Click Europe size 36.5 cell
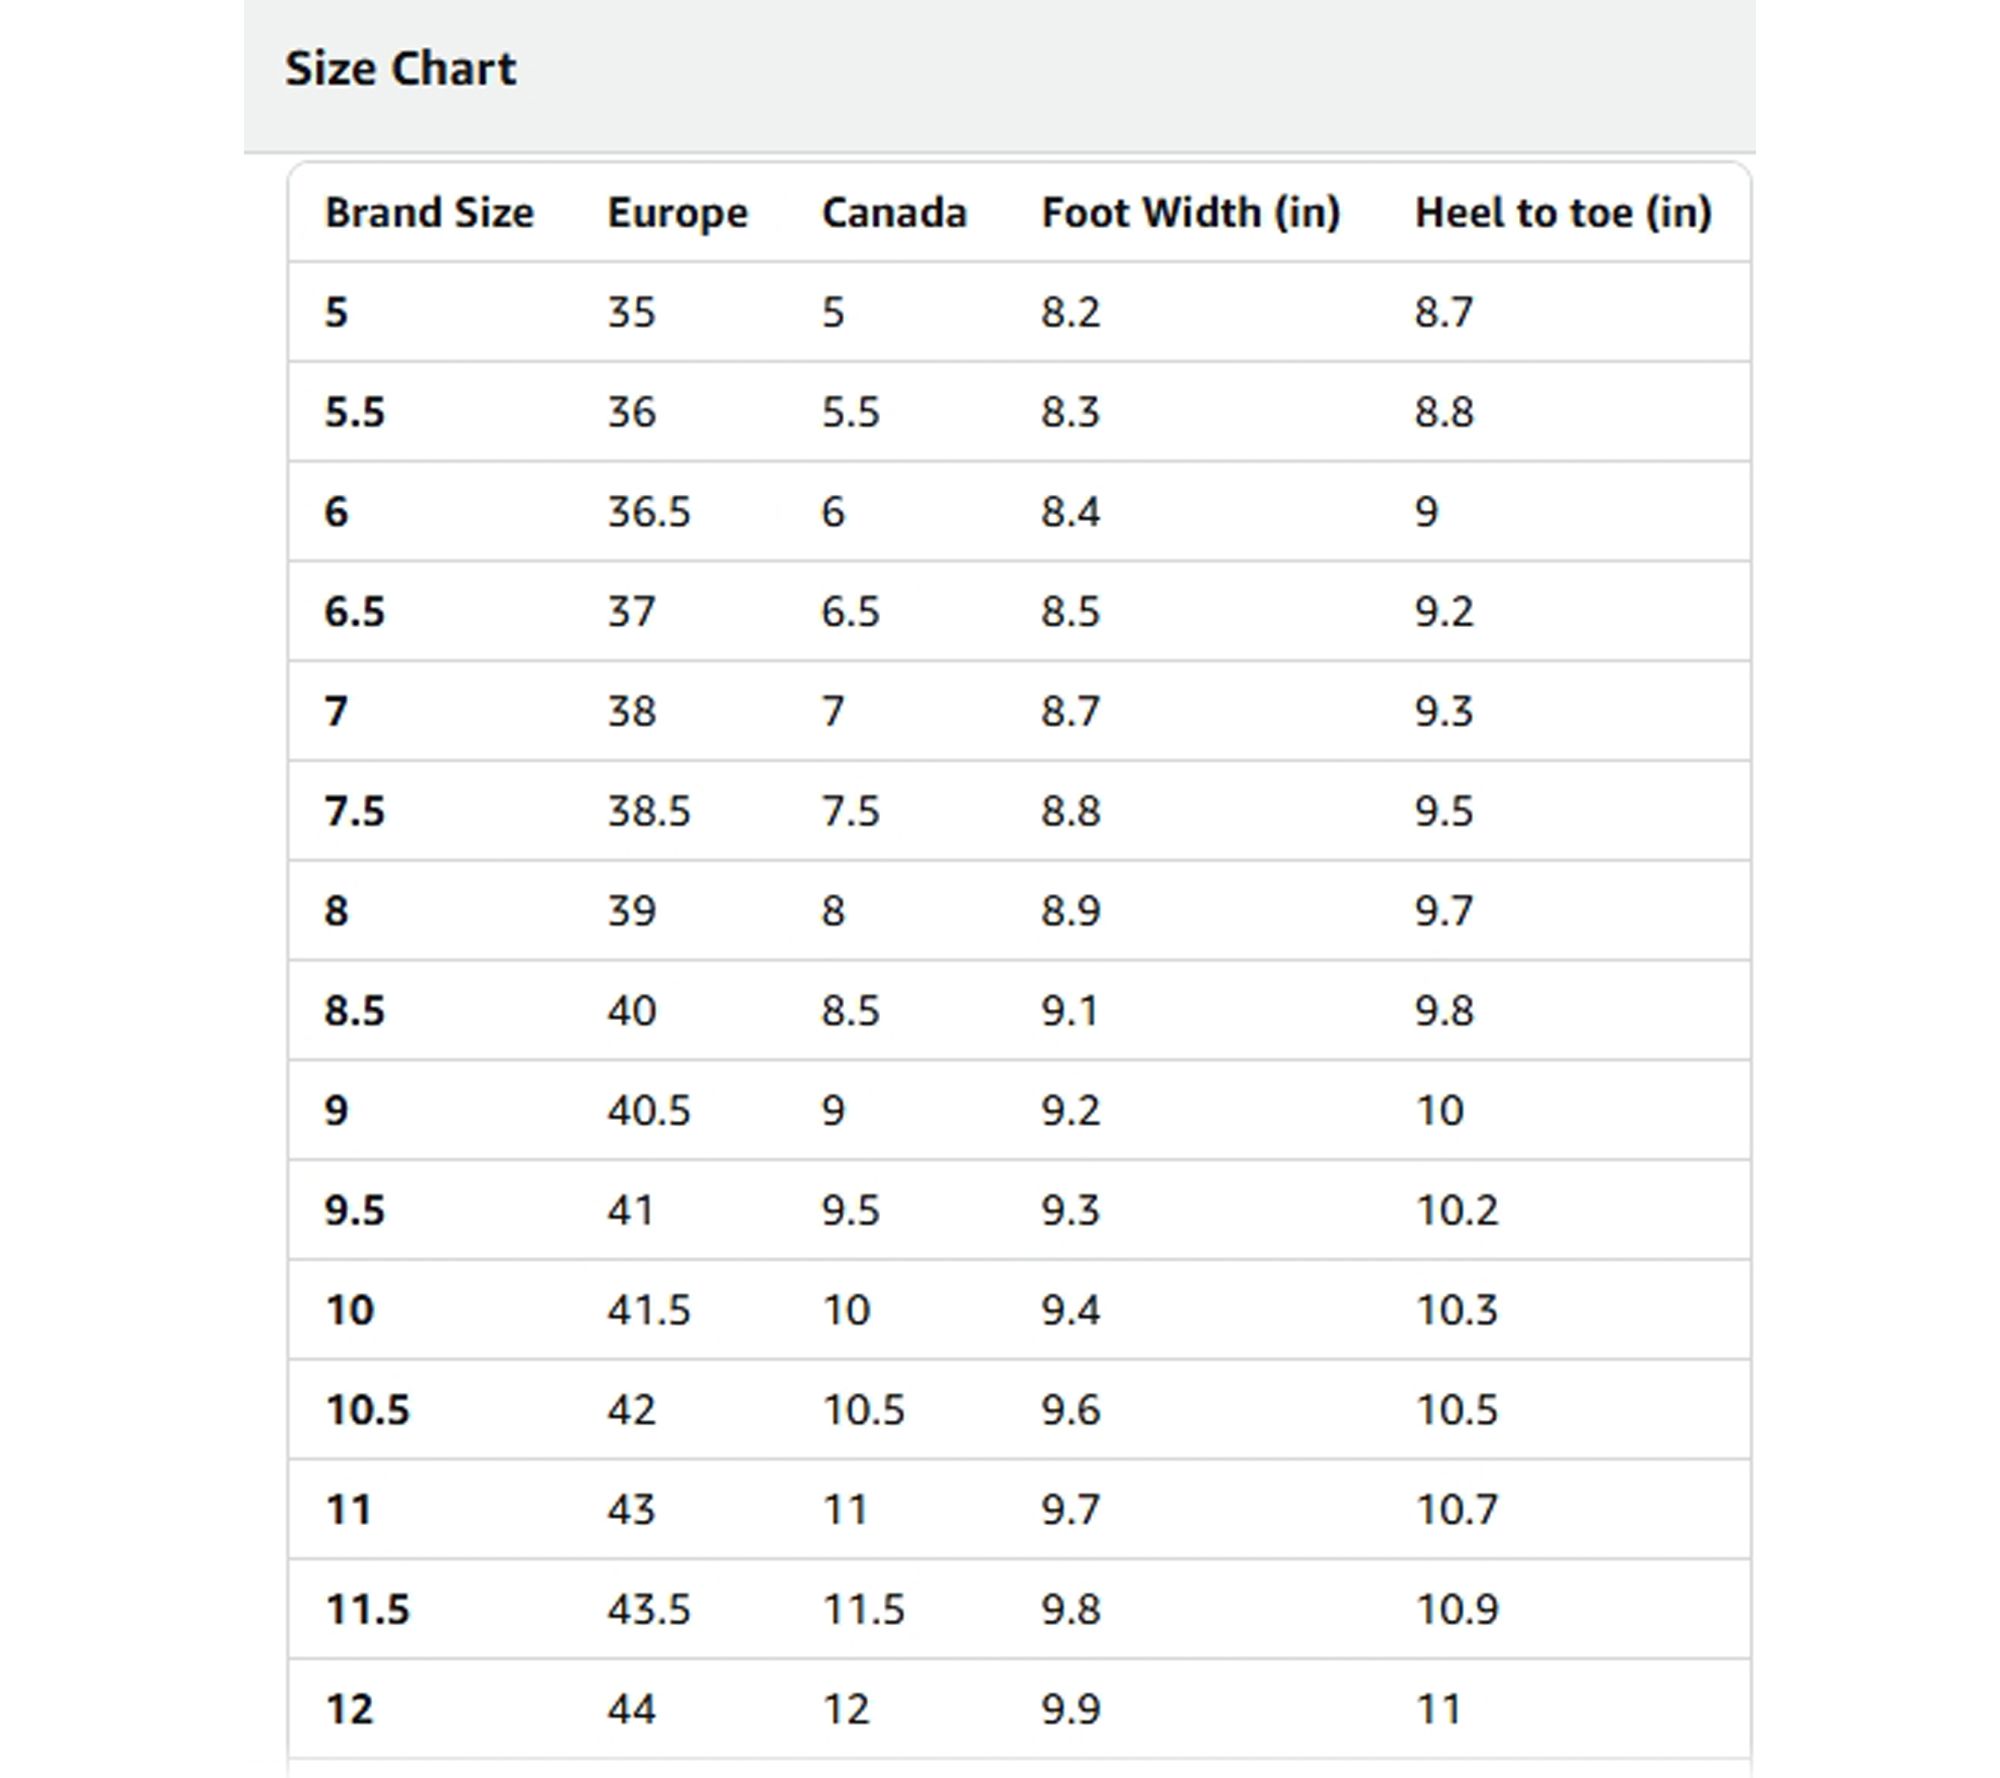This screenshot has height=1778, width=2000. [648, 512]
